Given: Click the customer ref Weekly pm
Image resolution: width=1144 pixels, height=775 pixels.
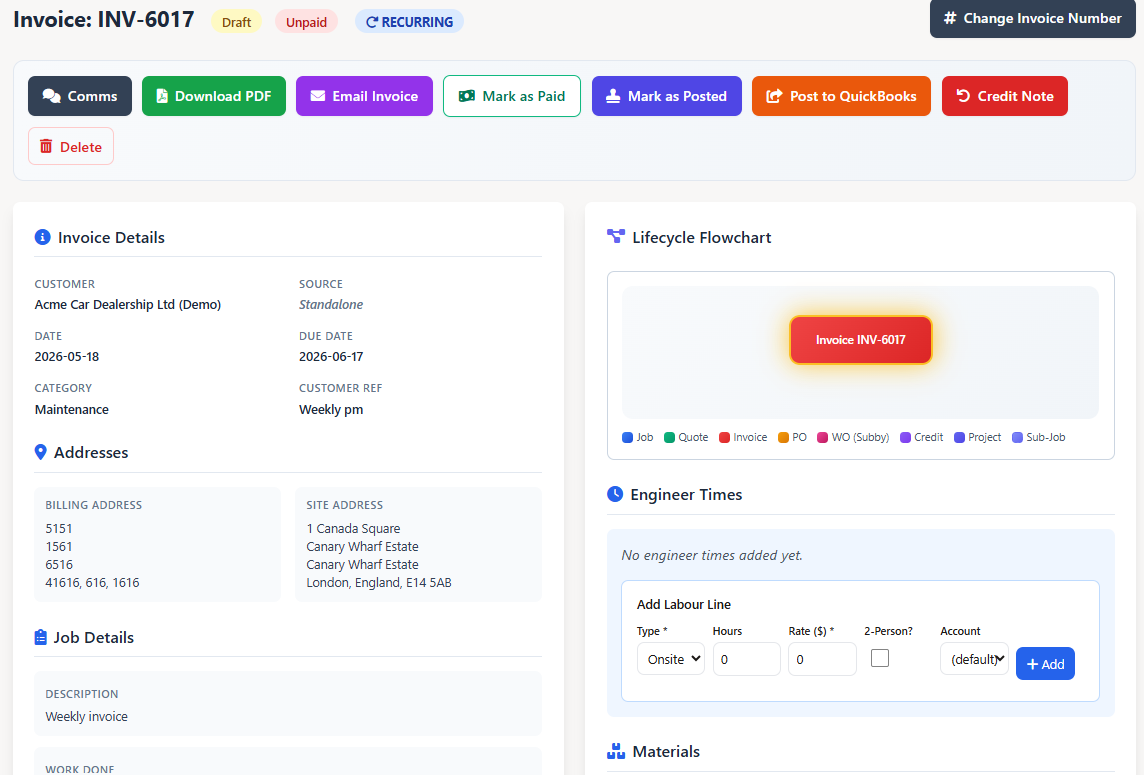Looking at the screenshot, I should coord(331,409).
